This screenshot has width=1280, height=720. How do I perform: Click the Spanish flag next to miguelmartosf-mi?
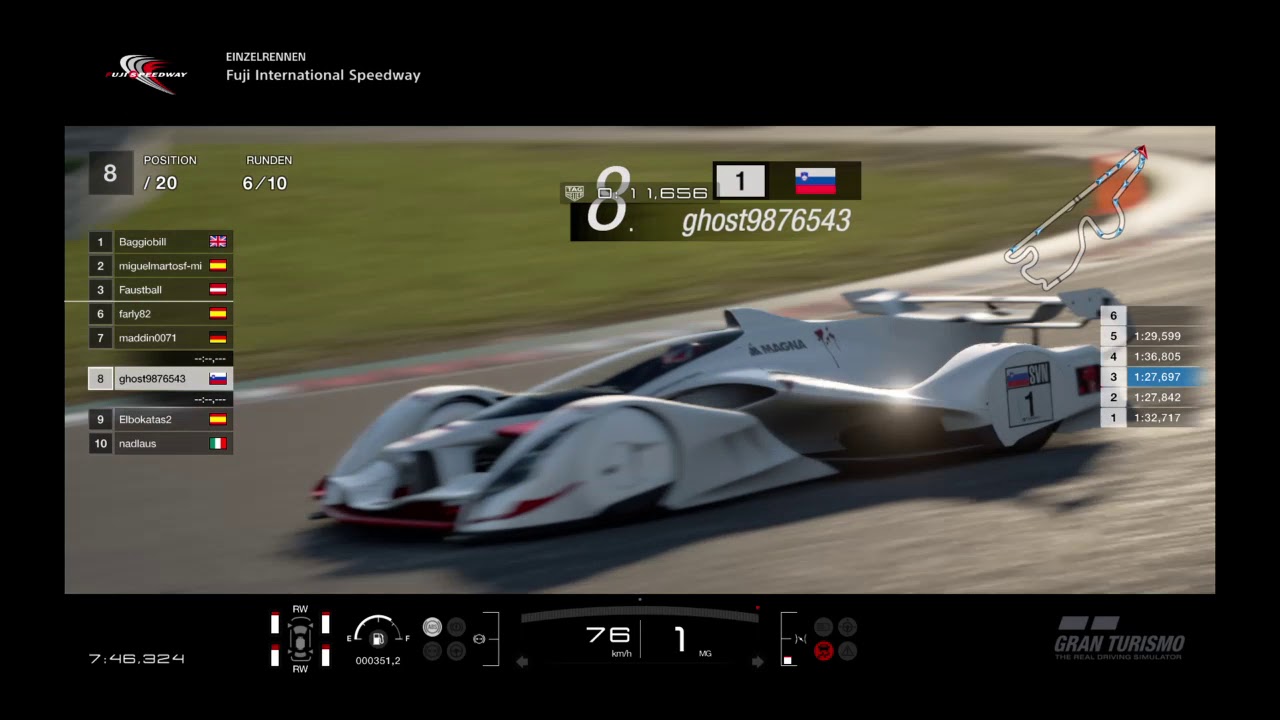tap(218, 266)
